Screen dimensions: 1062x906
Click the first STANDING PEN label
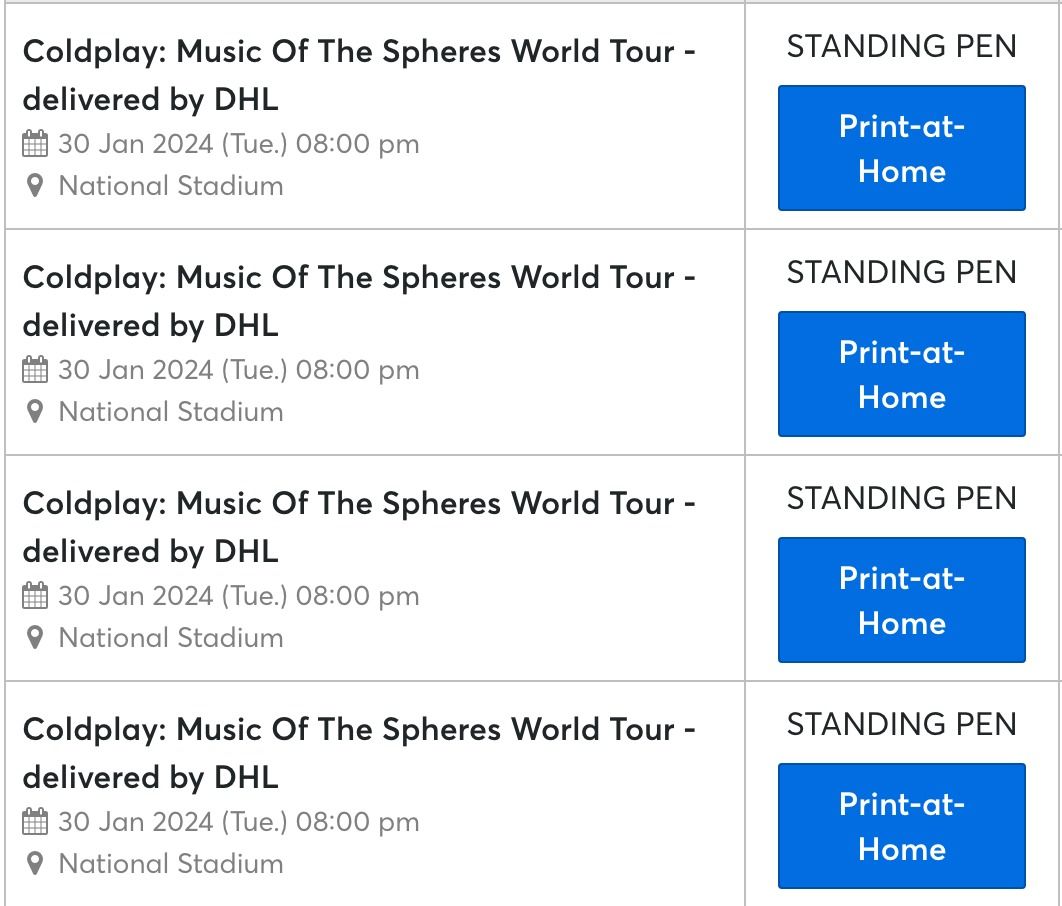pyautogui.click(x=900, y=46)
